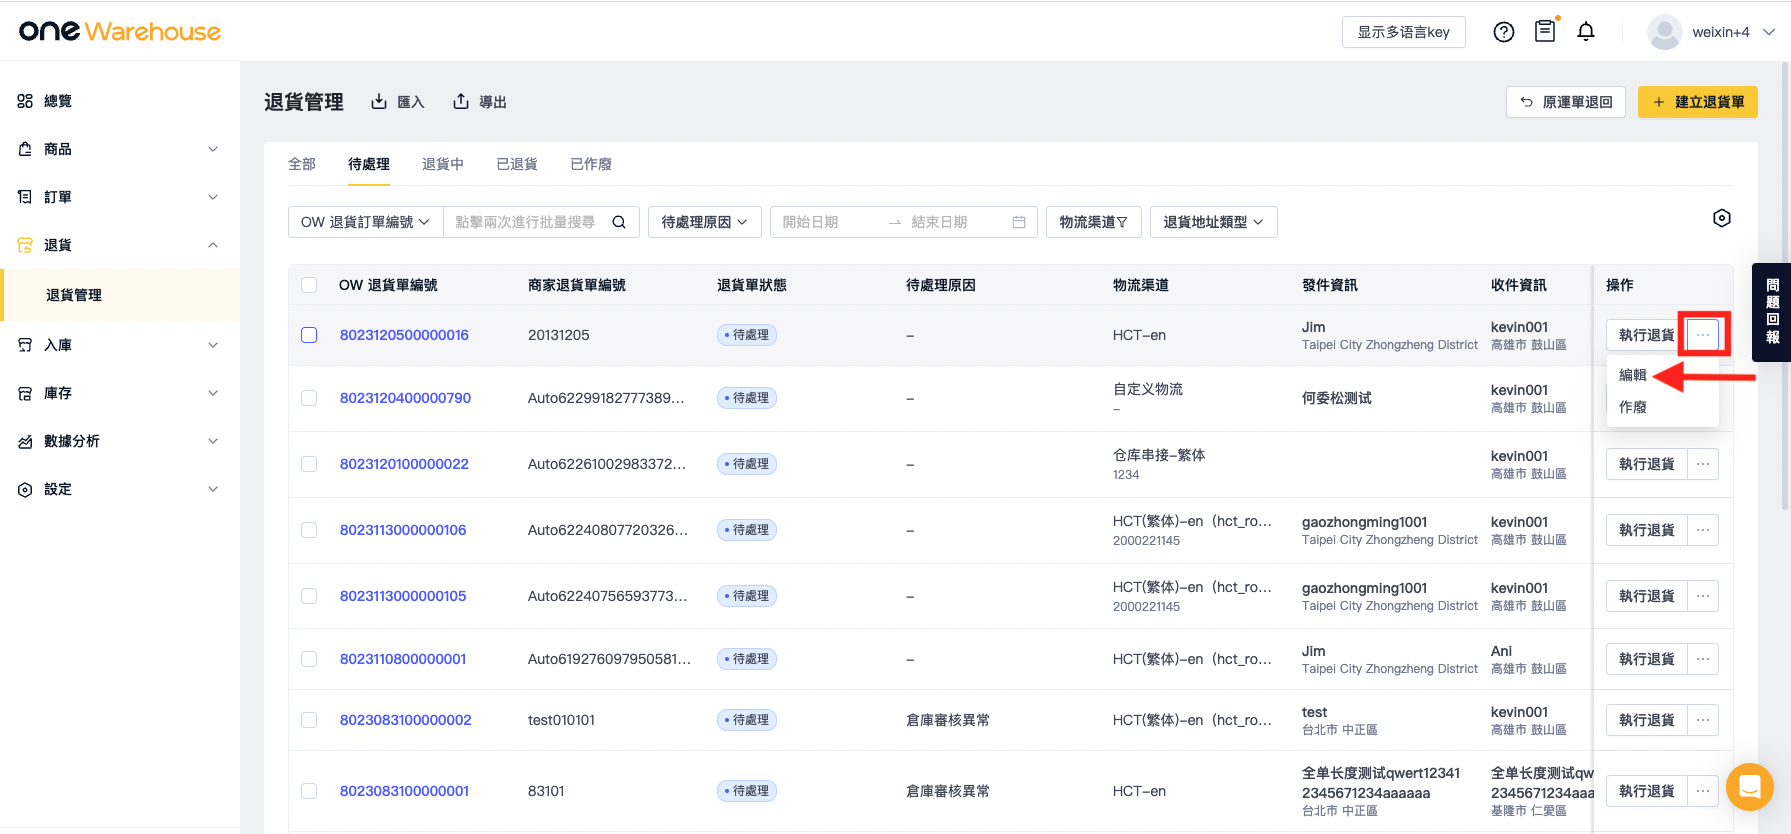1791x834 pixels.
Task: Open more actions for order 8023110800000001
Action: [1703, 659]
